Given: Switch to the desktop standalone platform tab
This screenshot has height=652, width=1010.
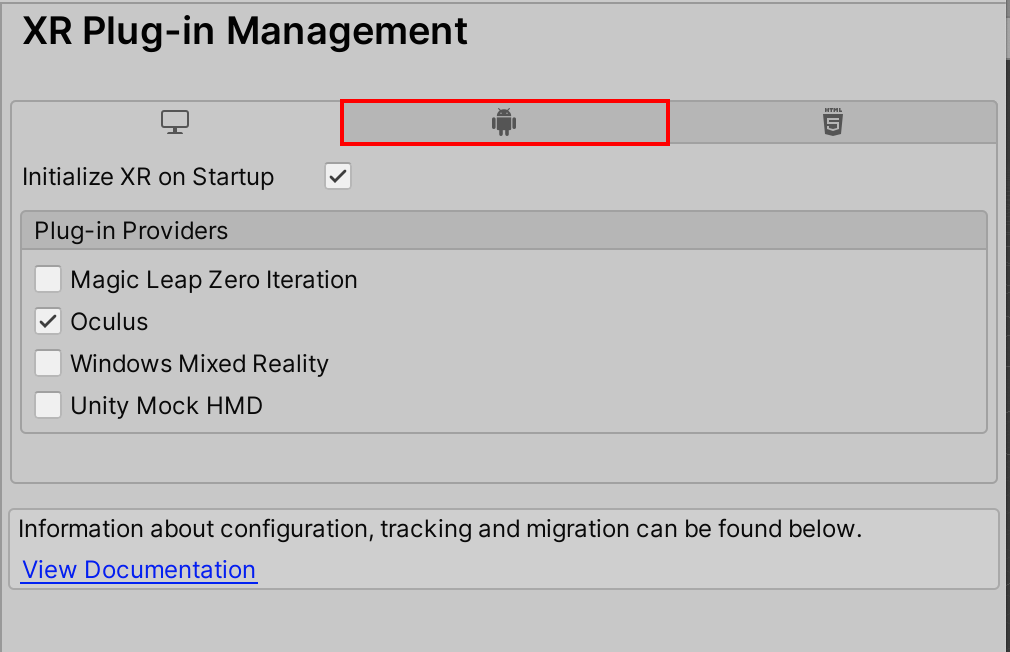Looking at the screenshot, I should point(175,123).
